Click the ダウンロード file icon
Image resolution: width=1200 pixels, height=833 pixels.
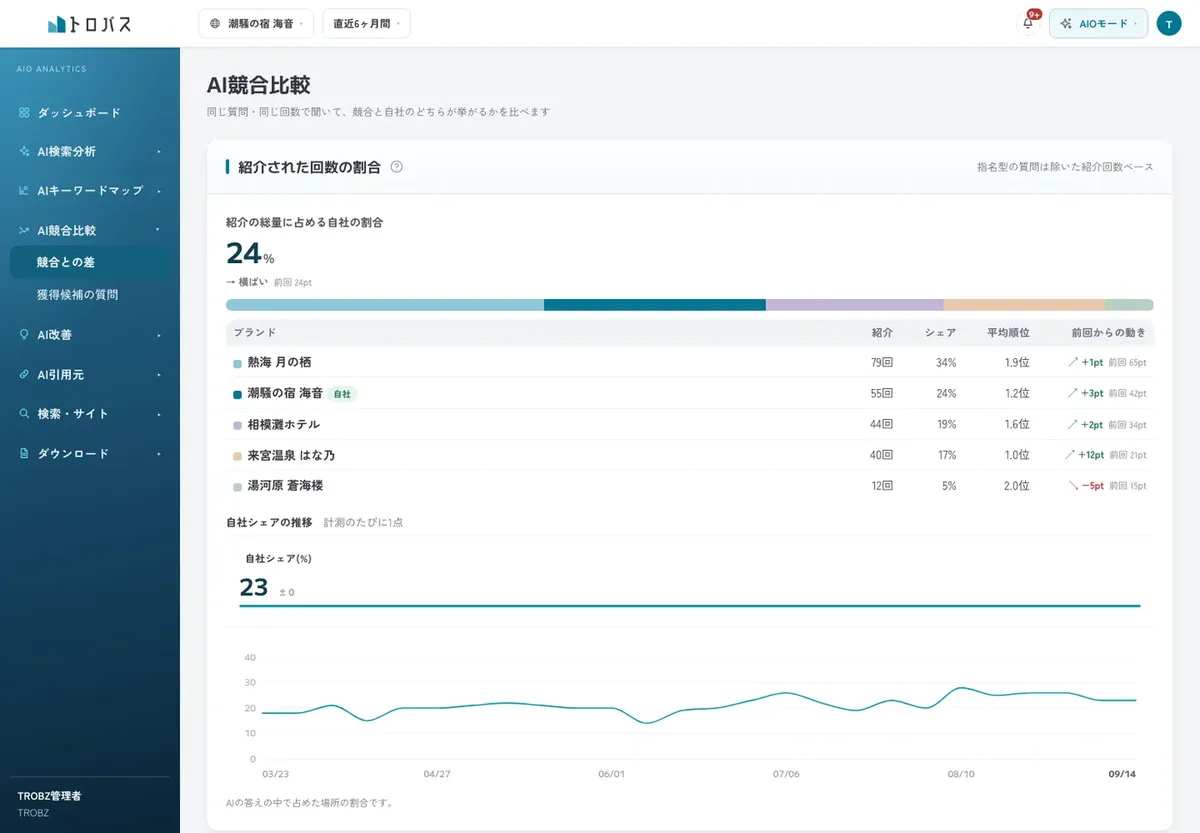pos(24,454)
